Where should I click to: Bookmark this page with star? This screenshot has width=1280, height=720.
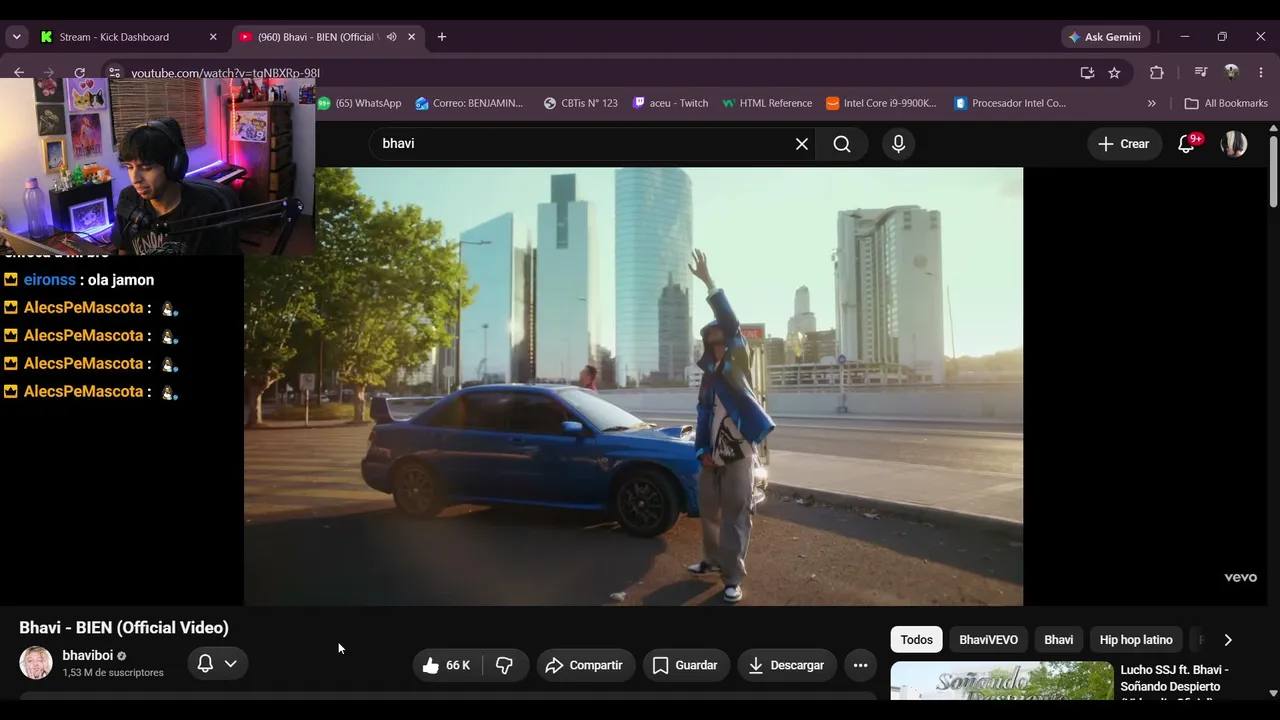(1114, 73)
